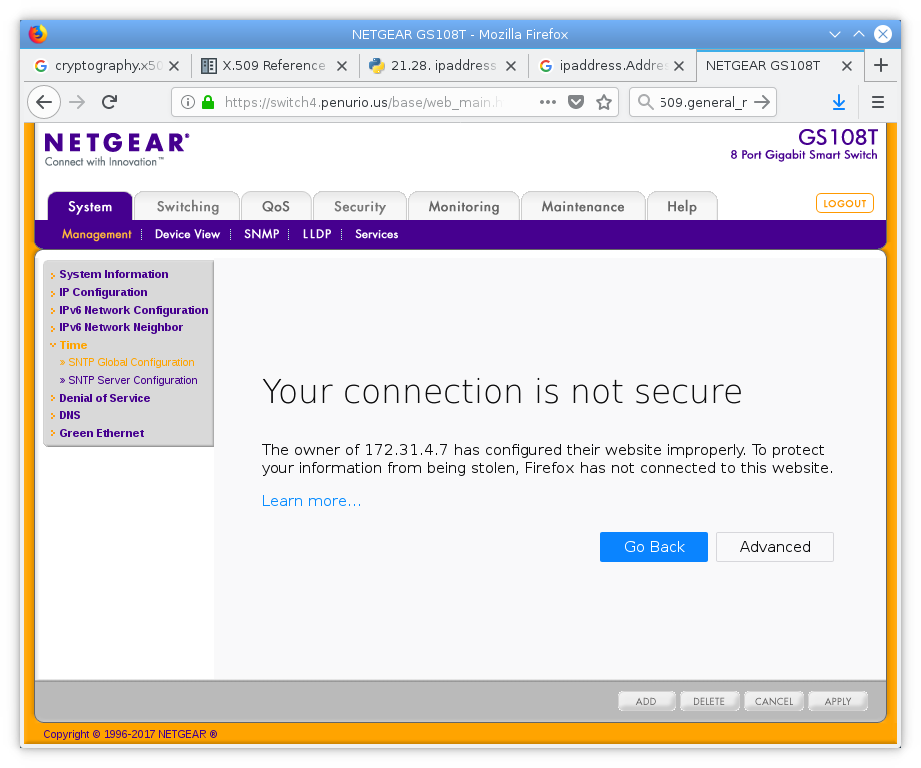The height and width of the screenshot is (768, 921).
Task: Collapse the Time tree section
Action: click(73, 345)
